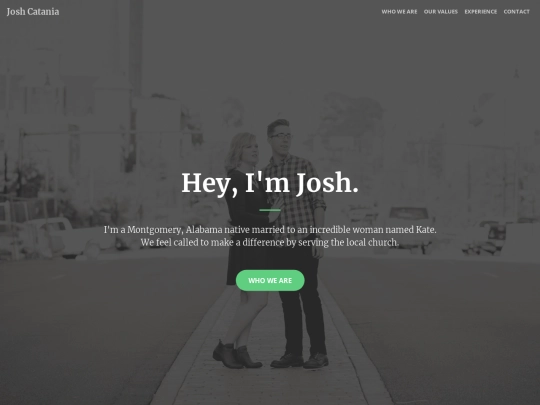
Task: Click the sentence about Montgomery, Alabama native
Action: 270,230
